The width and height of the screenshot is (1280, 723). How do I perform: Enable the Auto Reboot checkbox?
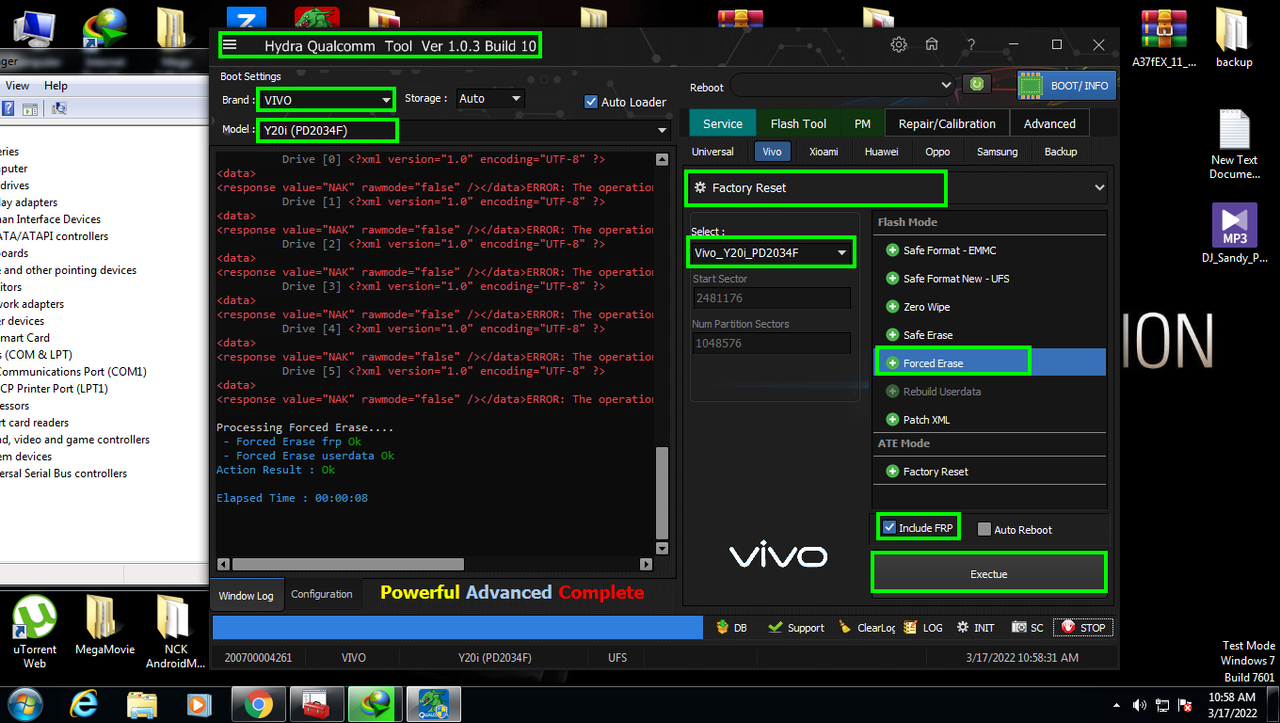[x=984, y=529]
